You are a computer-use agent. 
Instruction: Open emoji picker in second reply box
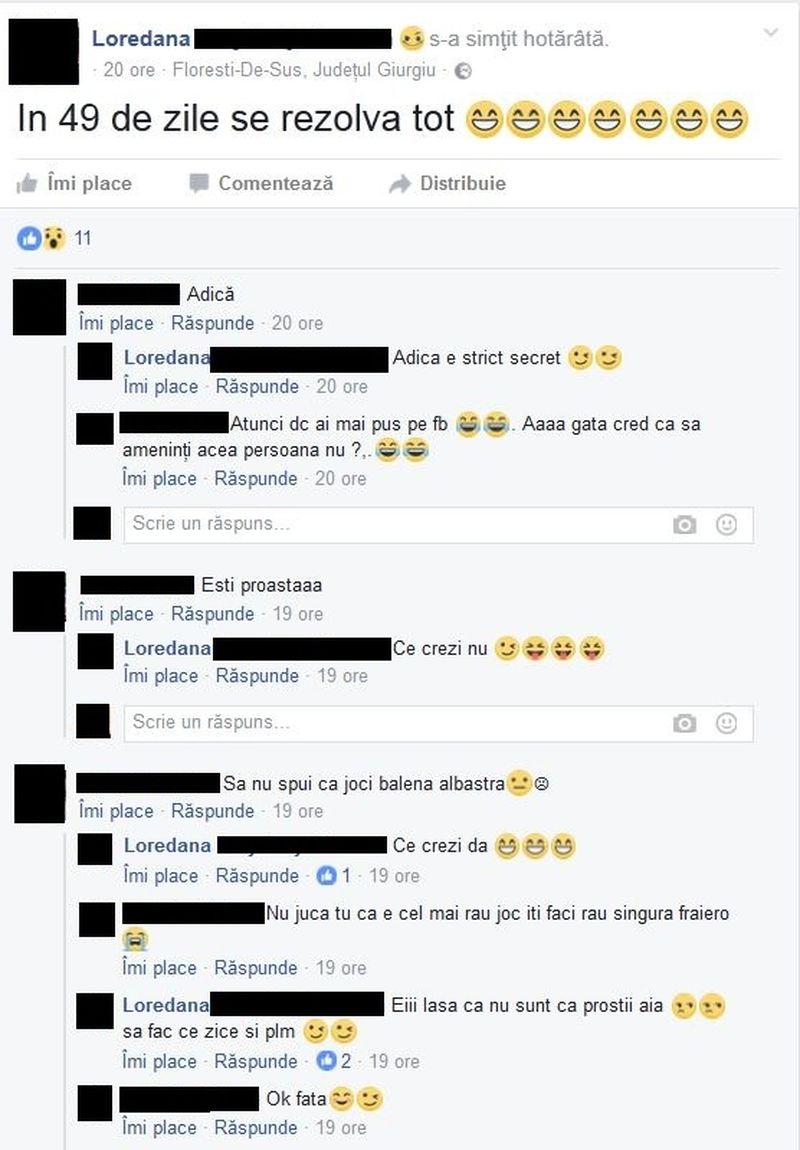tap(726, 722)
